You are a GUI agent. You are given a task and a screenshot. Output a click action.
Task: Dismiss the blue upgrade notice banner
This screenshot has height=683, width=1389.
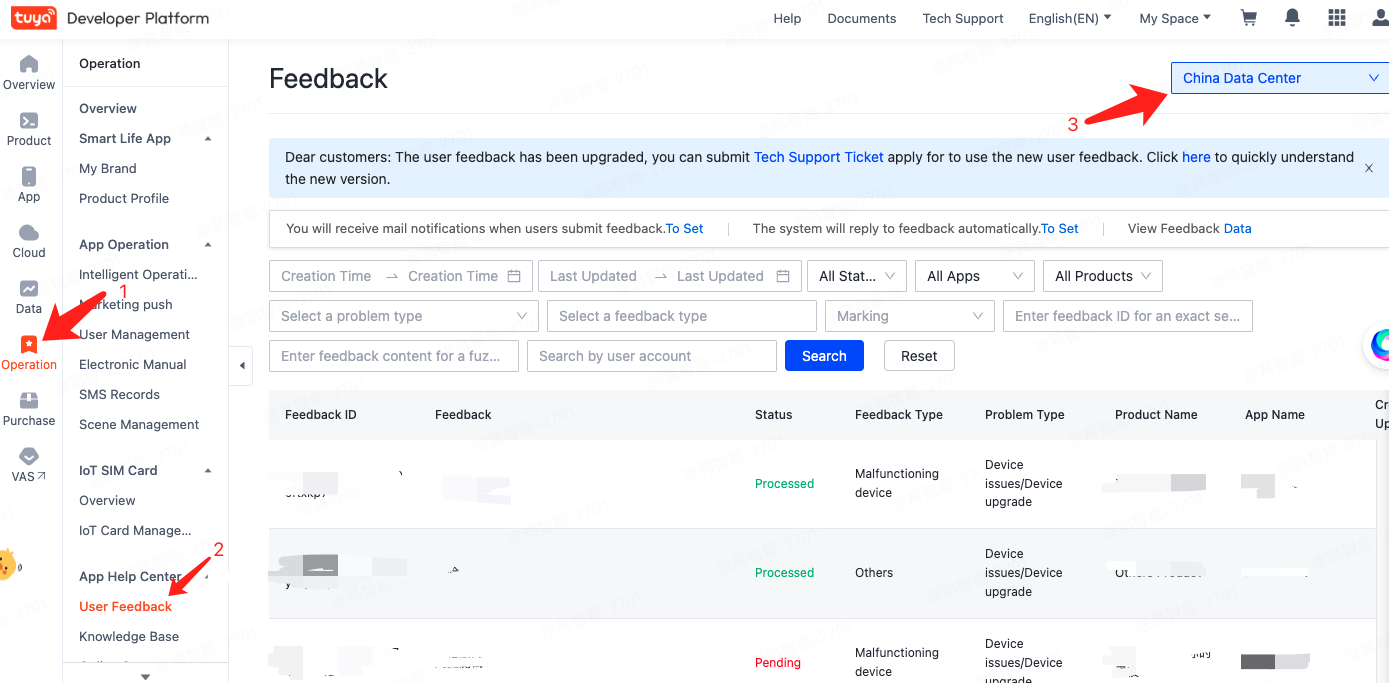click(1369, 168)
